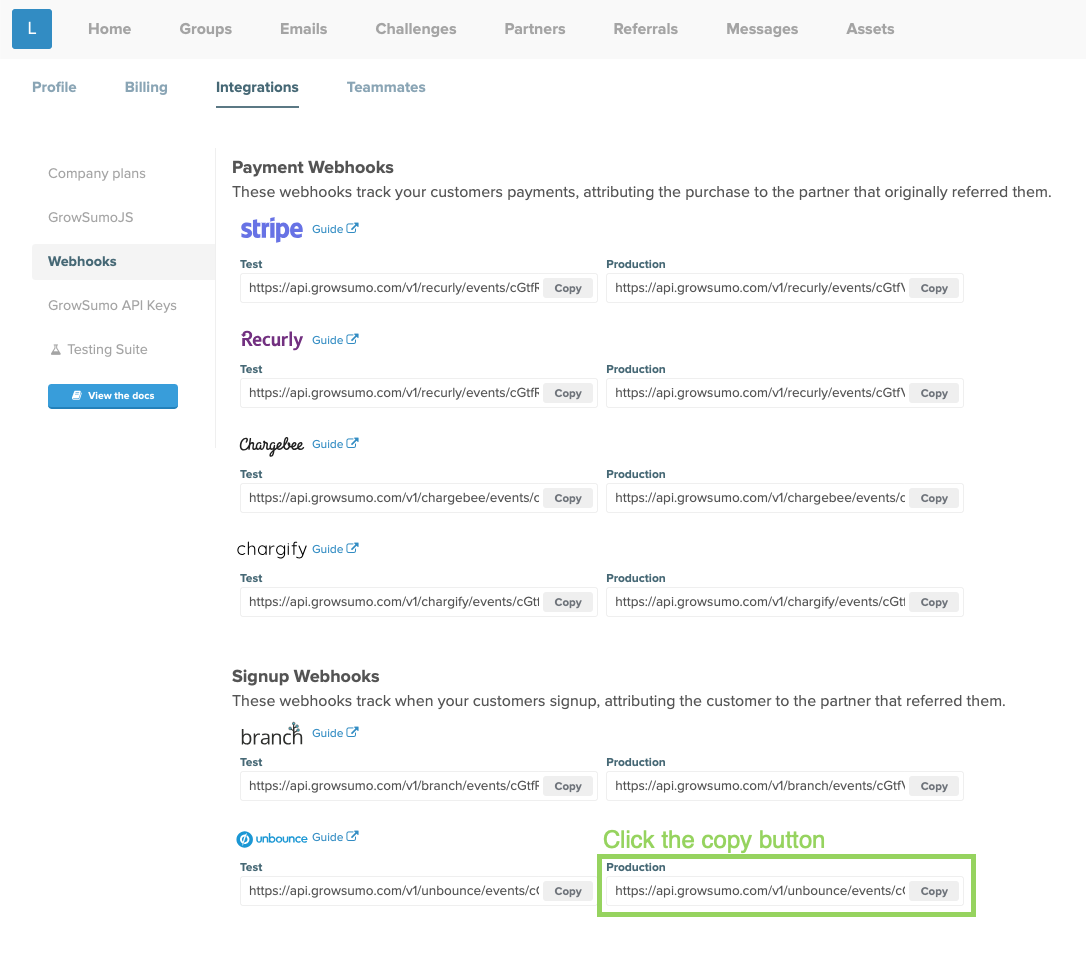This screenshot has width=1086, height=955.
Task: Open the Partners page
Action: tap(535, 29)
